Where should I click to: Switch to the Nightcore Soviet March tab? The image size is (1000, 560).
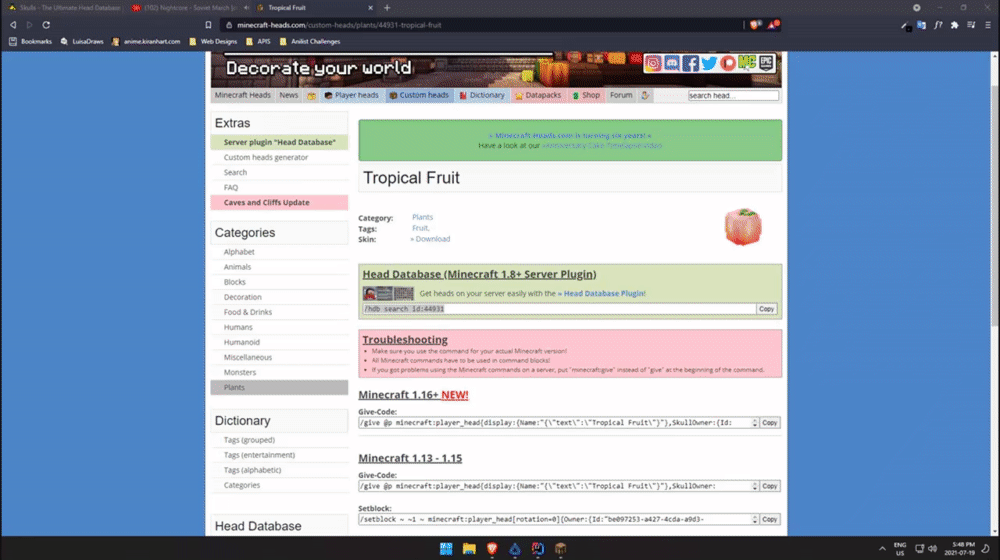(x=189, y=8)
